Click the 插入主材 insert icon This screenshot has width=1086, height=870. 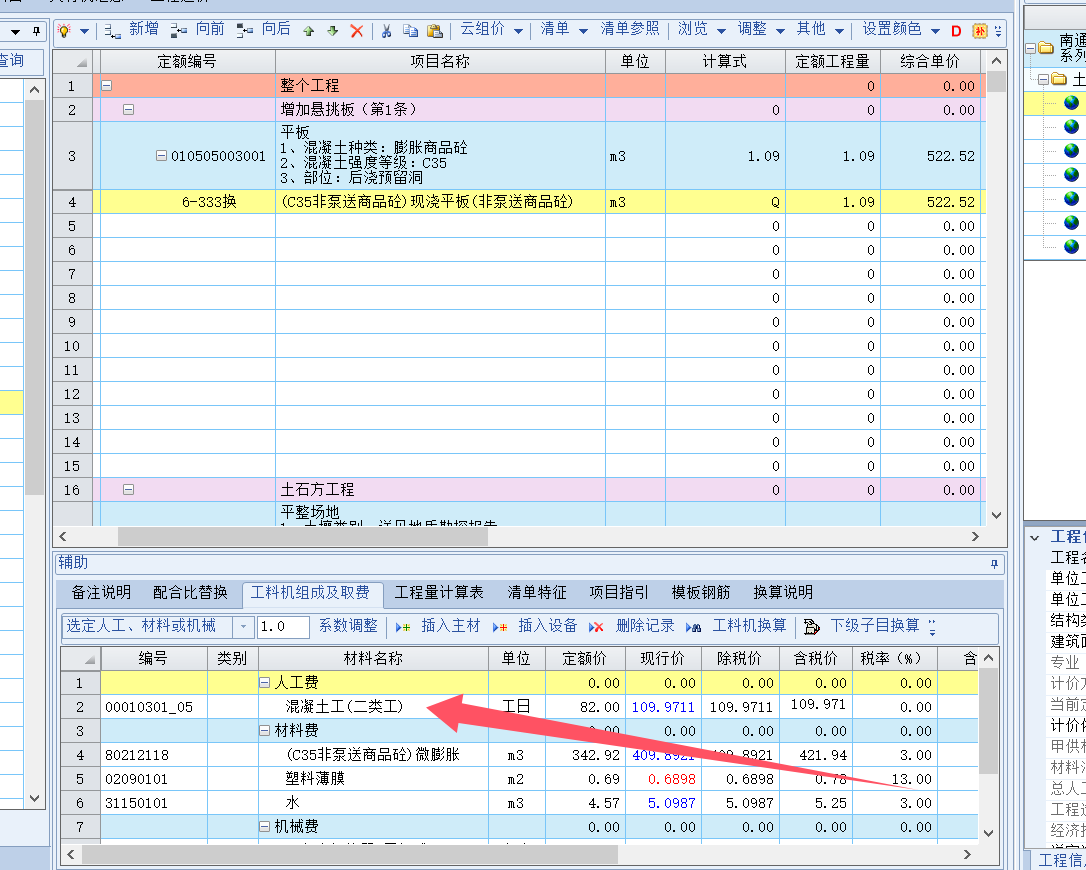point(403,627)
